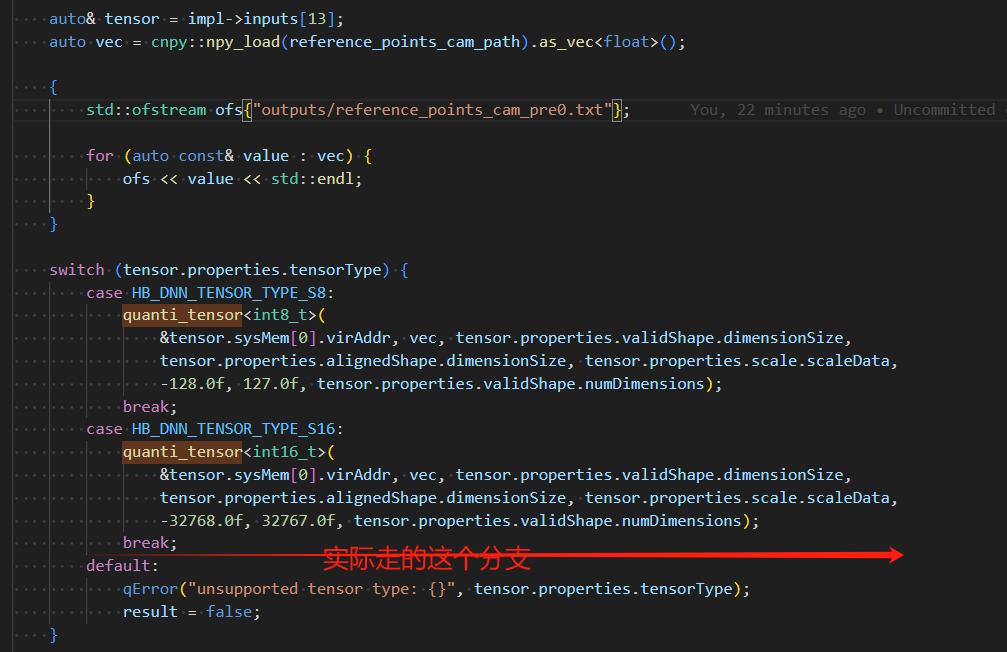Click the std::ofstream type name
1007x652 pixels.
point(146,110)
